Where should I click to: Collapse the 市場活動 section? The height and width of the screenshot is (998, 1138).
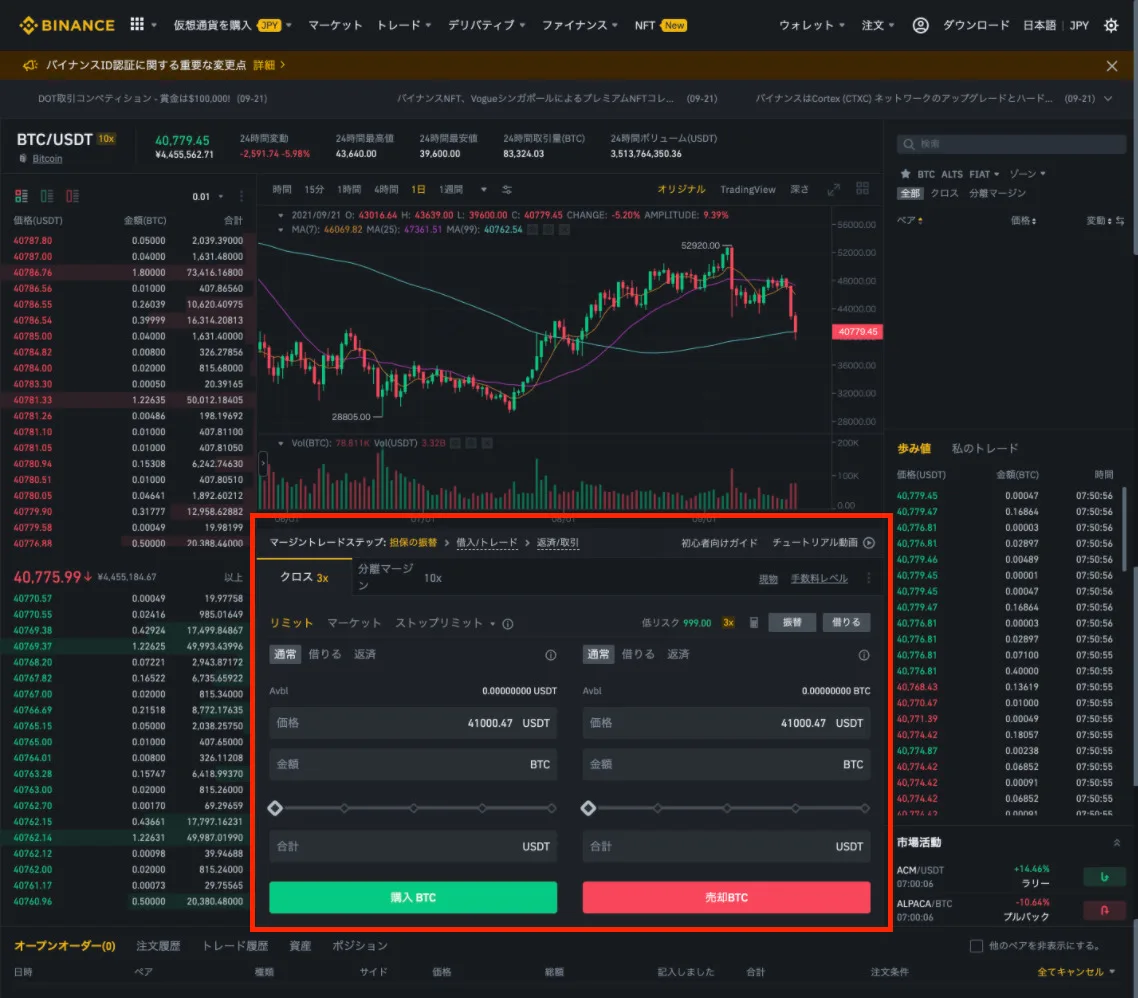pos(1116,843)
